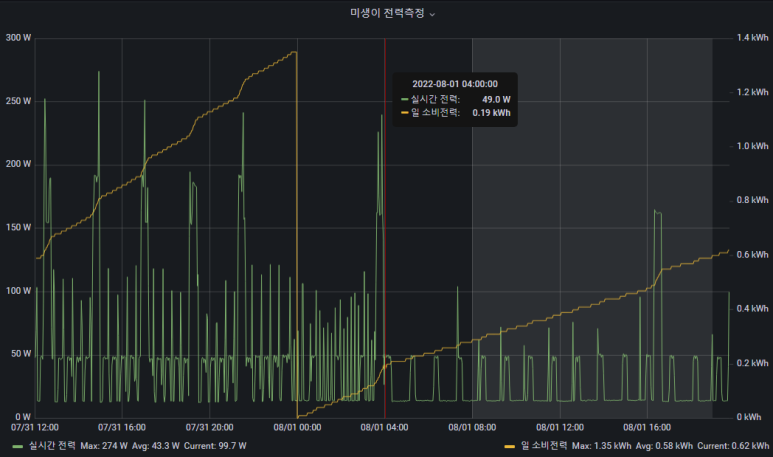The height and width of the screenshot is (457, 773).
Task: Click the 07/31 12:00 time axis label
Action: pos(35,427)
